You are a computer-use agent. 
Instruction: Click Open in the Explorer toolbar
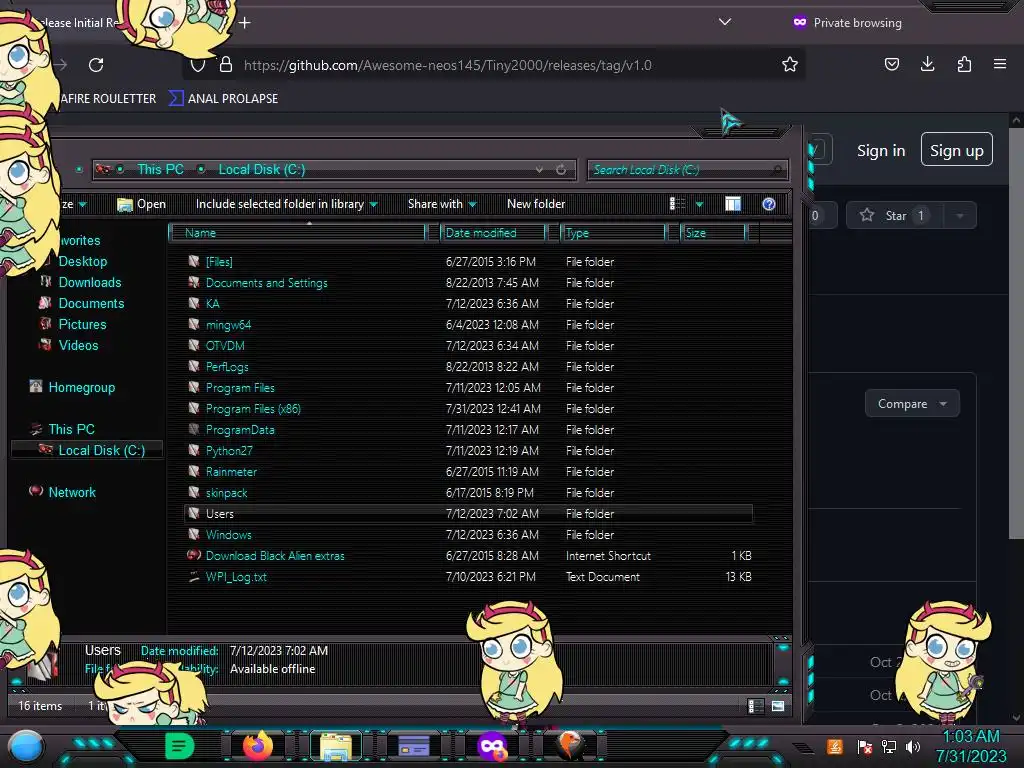point(142,204)
